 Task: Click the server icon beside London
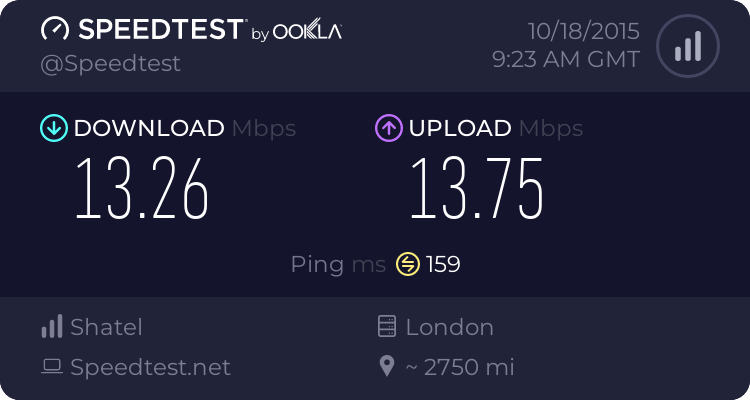(387, 327)
